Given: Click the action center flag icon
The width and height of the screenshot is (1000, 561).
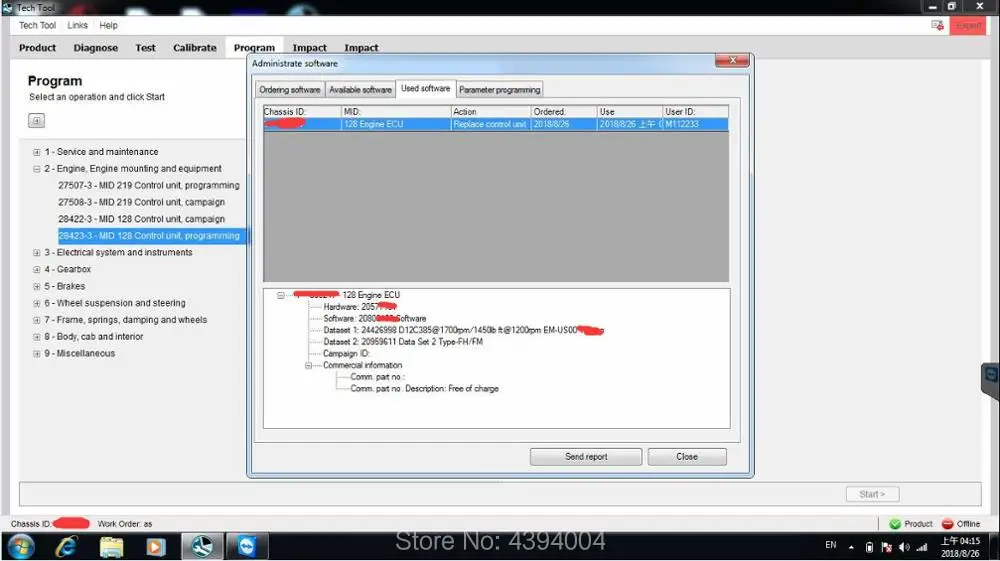Looking at the screenshot, I should tap(886, 547).
